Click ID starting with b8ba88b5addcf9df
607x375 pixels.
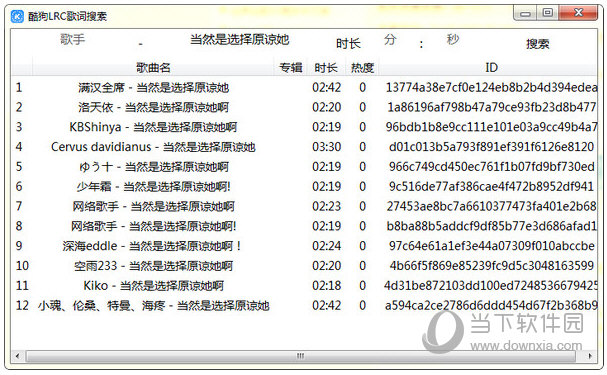pos(491,226)
